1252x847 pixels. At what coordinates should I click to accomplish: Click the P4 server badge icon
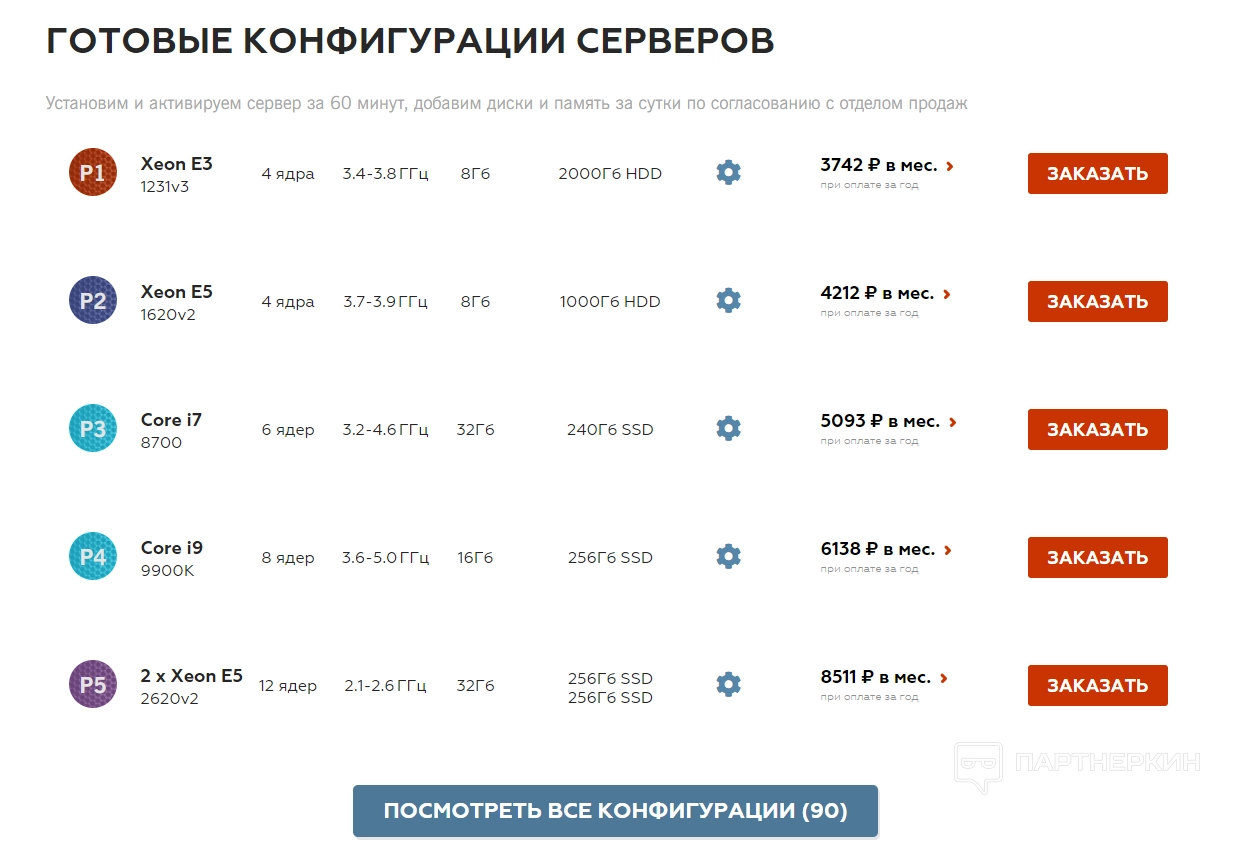(x=93, y=556)
